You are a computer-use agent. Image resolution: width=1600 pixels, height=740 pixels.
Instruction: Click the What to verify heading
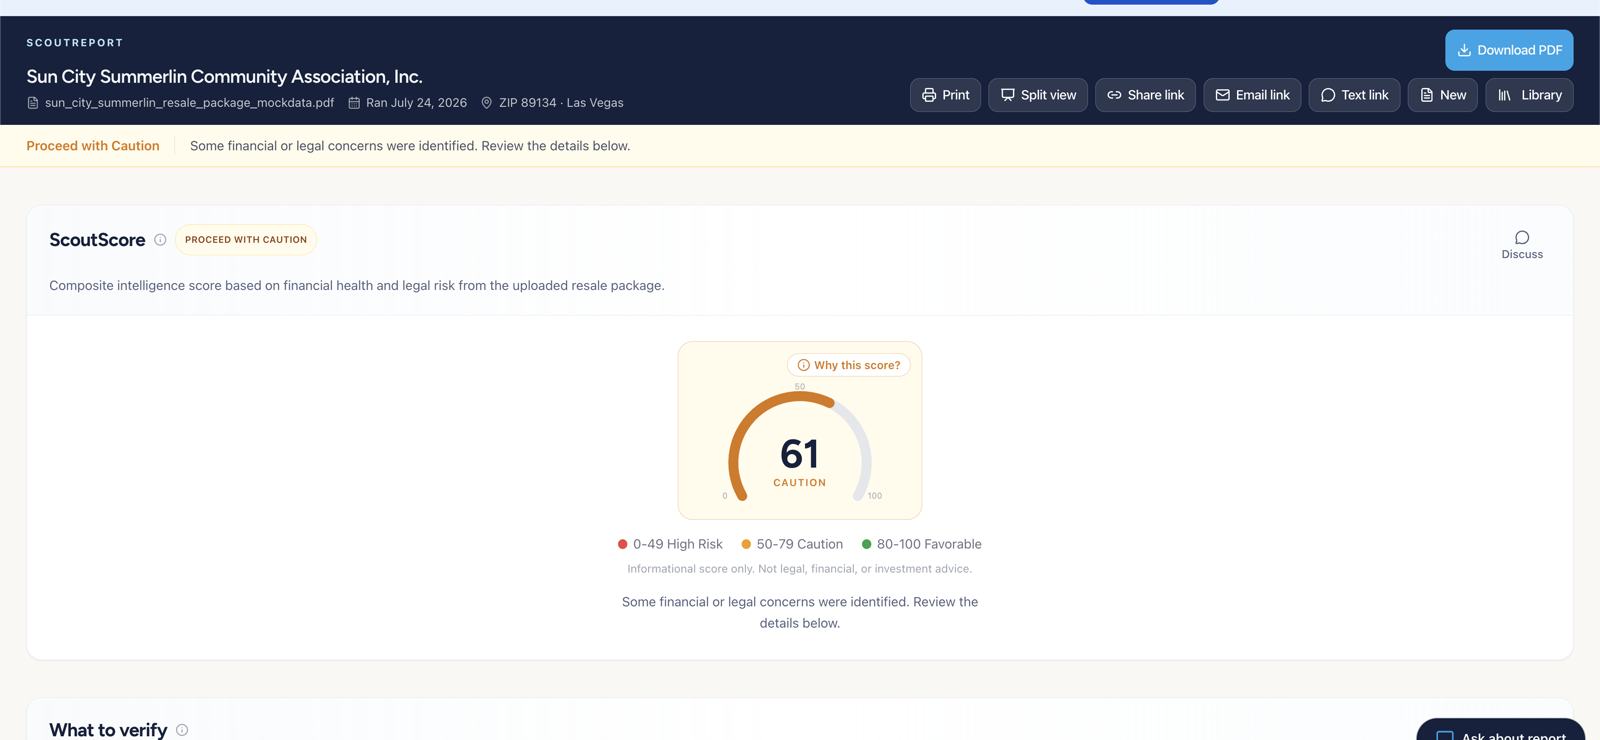pyautogui.click(x=108, y=730)
